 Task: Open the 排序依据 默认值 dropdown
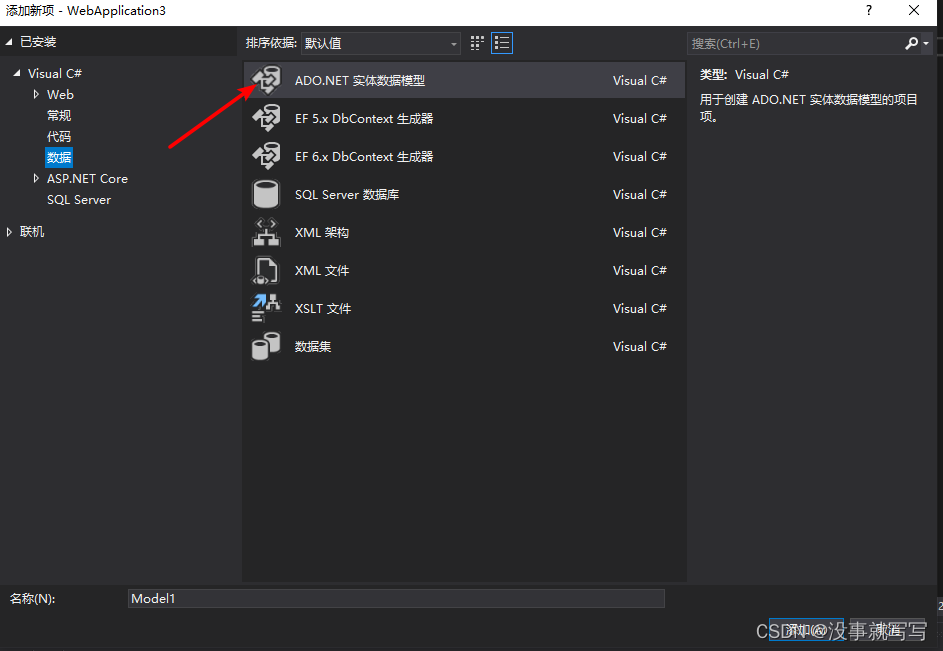tap(381, 43)
